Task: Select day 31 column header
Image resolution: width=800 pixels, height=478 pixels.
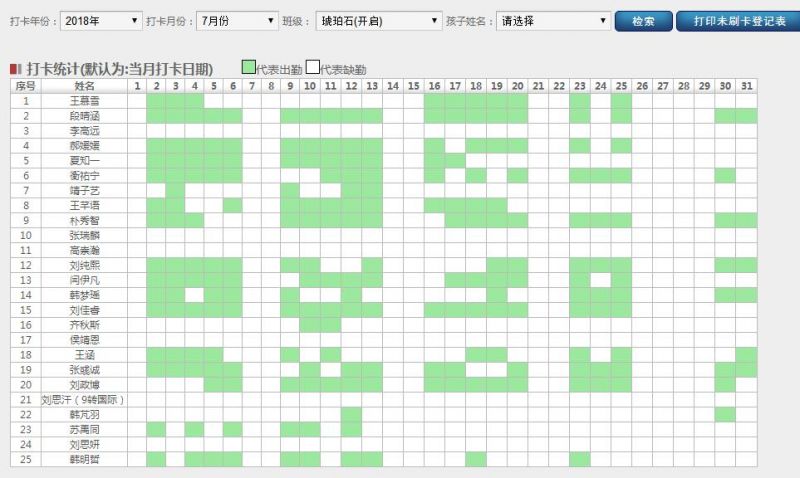Action: coord(746,86)
